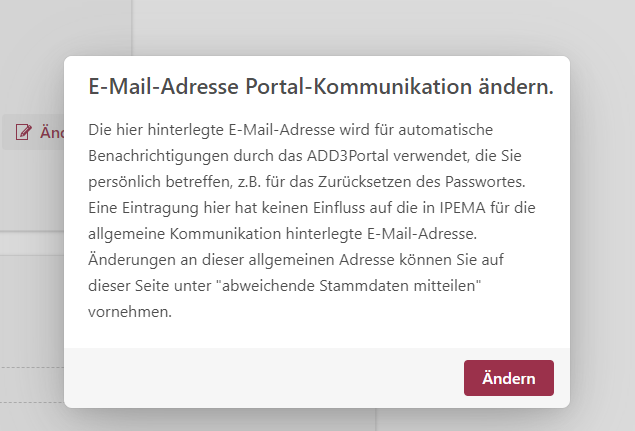
Task: Click the dark red Ändern button
Action: tap(508, 379)
